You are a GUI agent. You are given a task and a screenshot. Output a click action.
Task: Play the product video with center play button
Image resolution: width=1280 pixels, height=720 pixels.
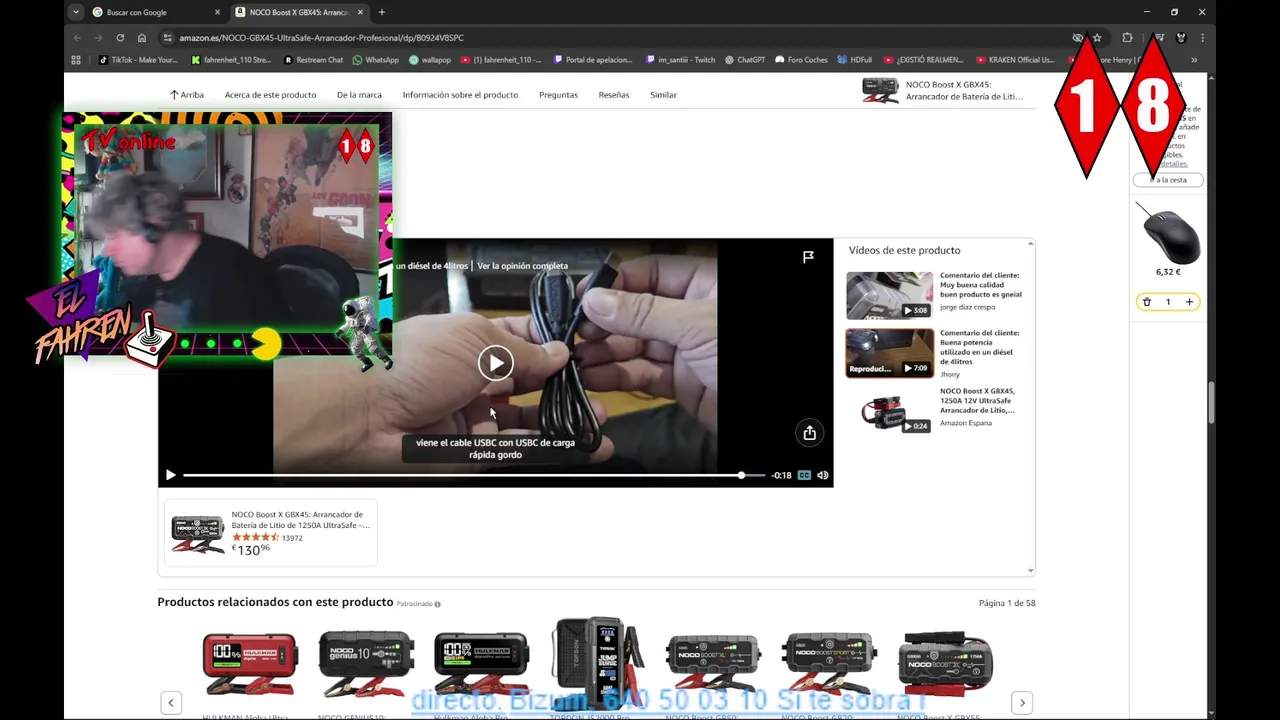(x=495, y=362)
